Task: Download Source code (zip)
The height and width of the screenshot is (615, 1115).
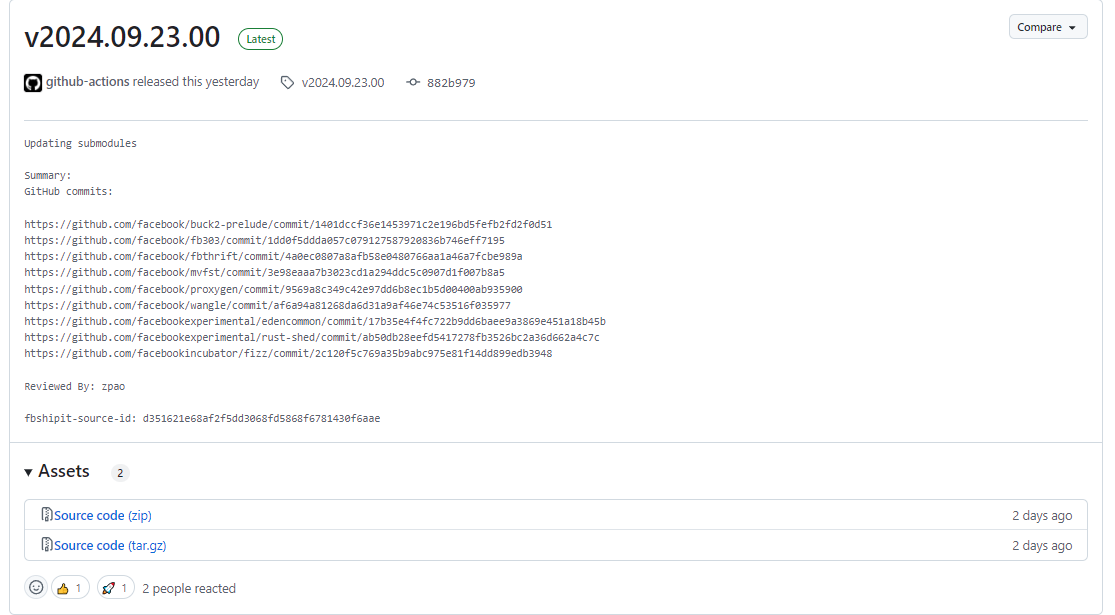Action: [x=102, y=515]
